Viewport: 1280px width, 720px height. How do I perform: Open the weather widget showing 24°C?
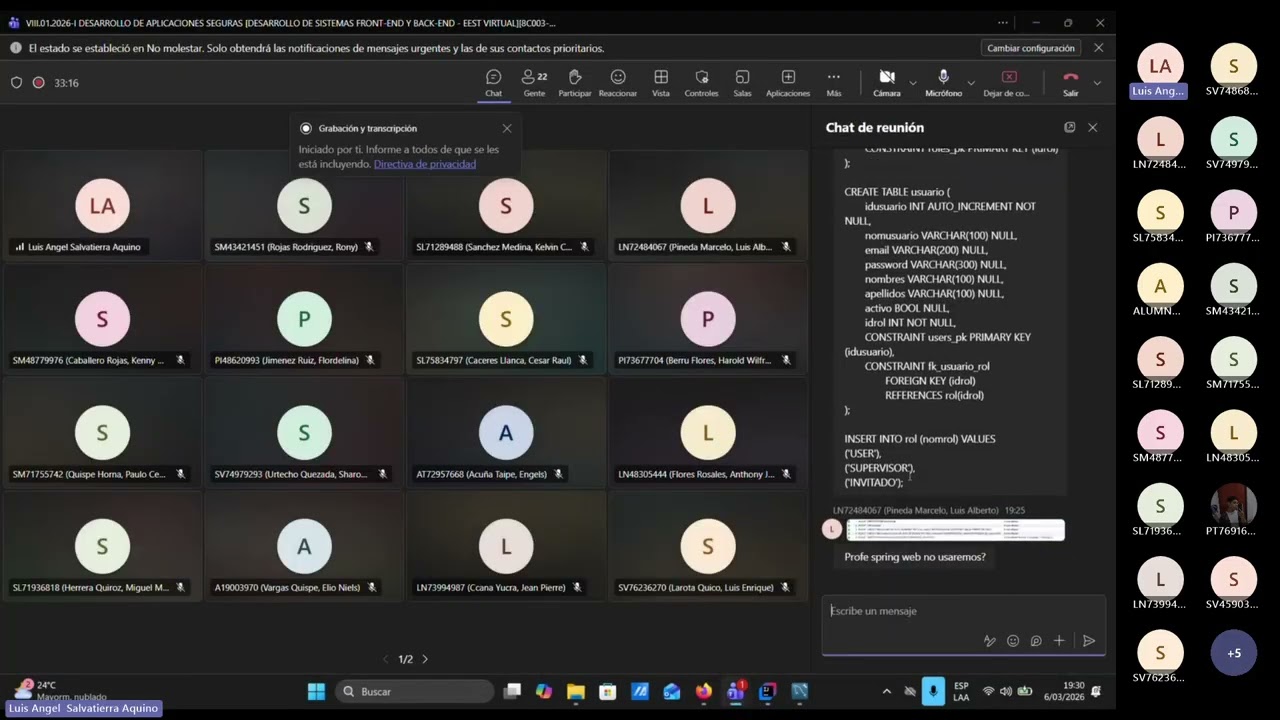click(x=60, y=690)
